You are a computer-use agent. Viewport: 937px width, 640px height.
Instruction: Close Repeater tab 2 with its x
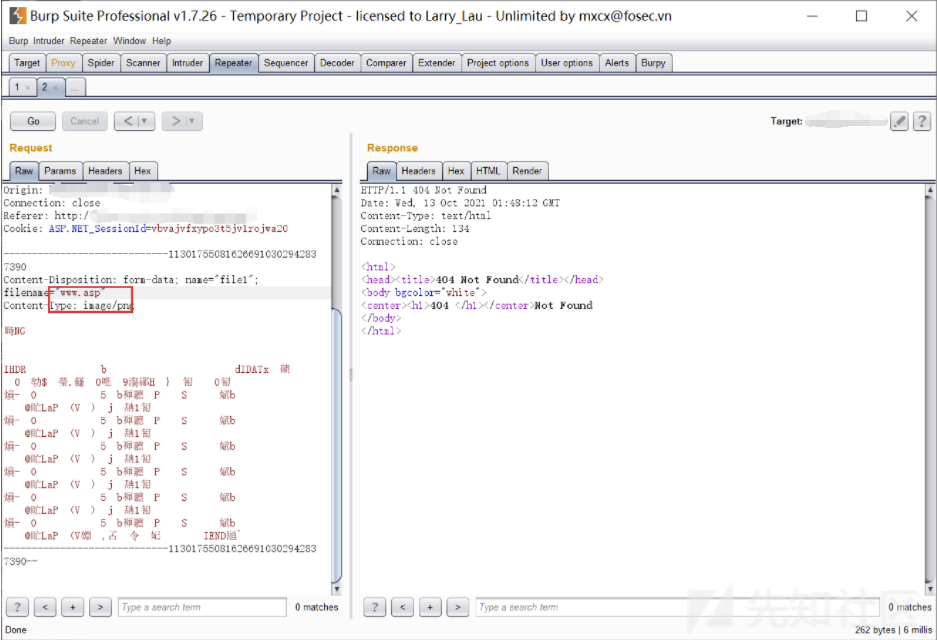tap(55, 88)
